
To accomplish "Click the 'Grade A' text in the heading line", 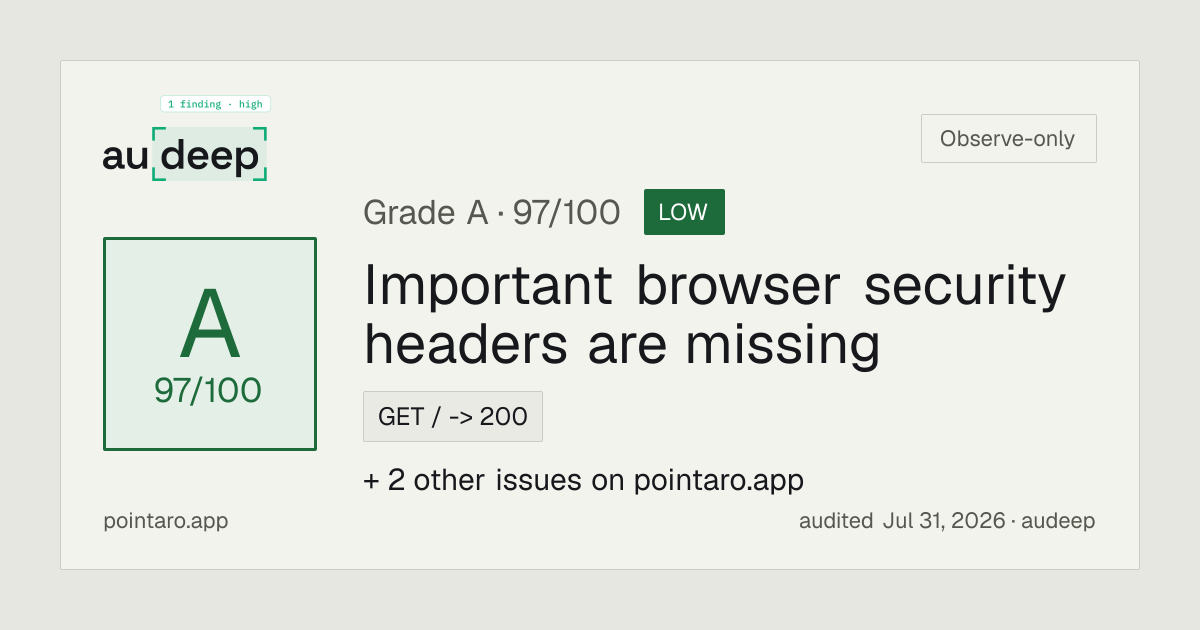I will [x=424, y=212].
